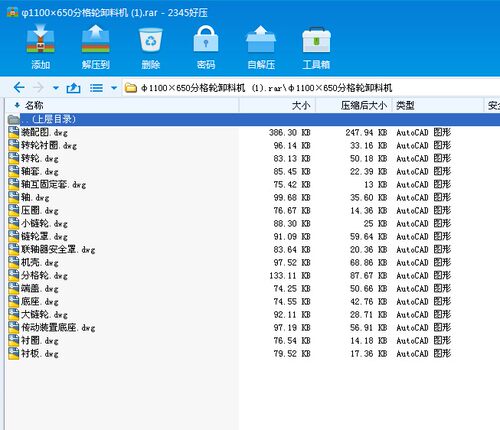The image size is (500, 430).
Task: Sort by the 名称 column header
Action: click(34, 106)
